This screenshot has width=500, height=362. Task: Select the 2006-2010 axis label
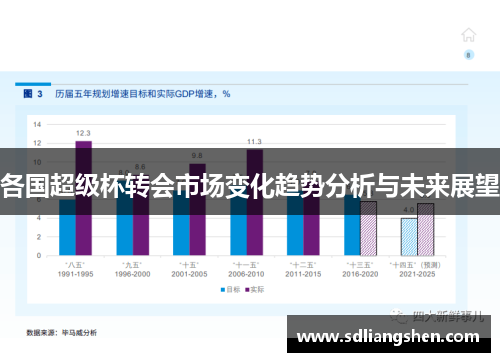tap(246, 274)
